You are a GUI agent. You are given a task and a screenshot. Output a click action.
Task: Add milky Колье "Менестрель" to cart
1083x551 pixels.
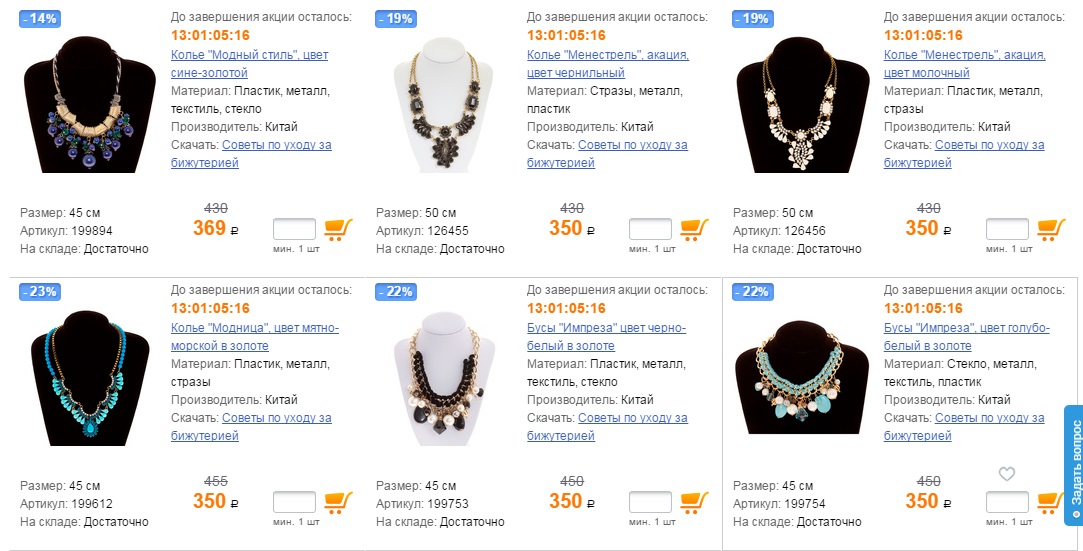(x=1051, y=230)
